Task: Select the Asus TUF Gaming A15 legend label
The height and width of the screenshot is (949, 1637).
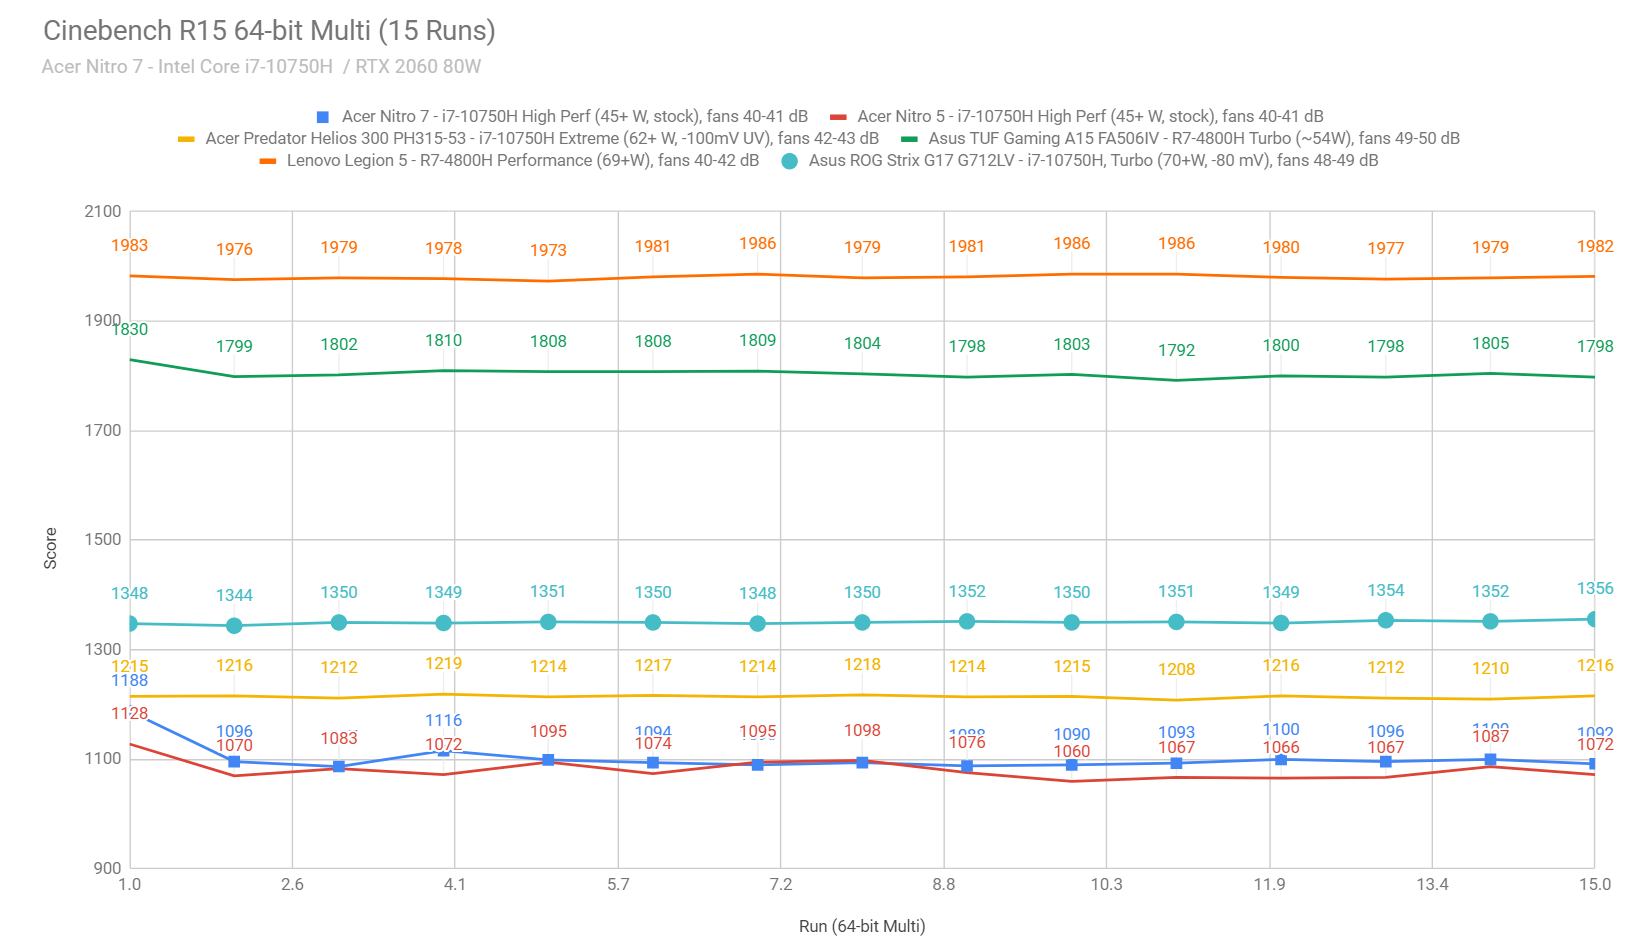Action: pyautogui.click(x=1194, y=139)
